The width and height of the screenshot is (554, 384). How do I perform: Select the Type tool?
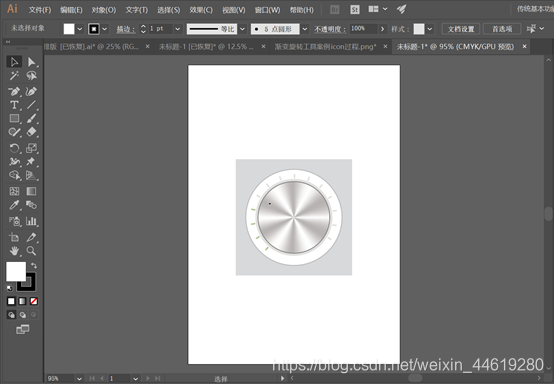tap(14, 105)
